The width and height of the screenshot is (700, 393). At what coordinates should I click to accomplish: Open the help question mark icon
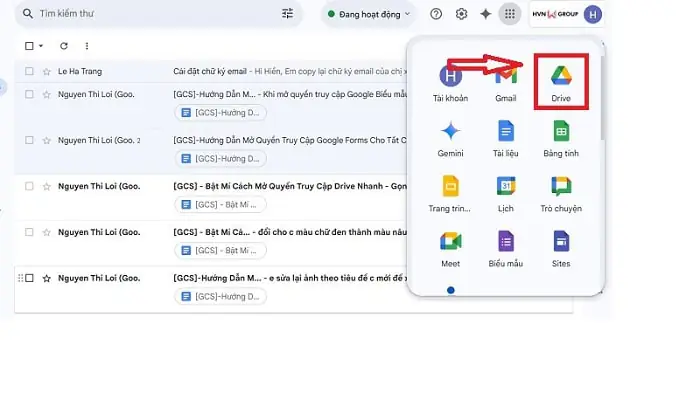pos(436,14)
